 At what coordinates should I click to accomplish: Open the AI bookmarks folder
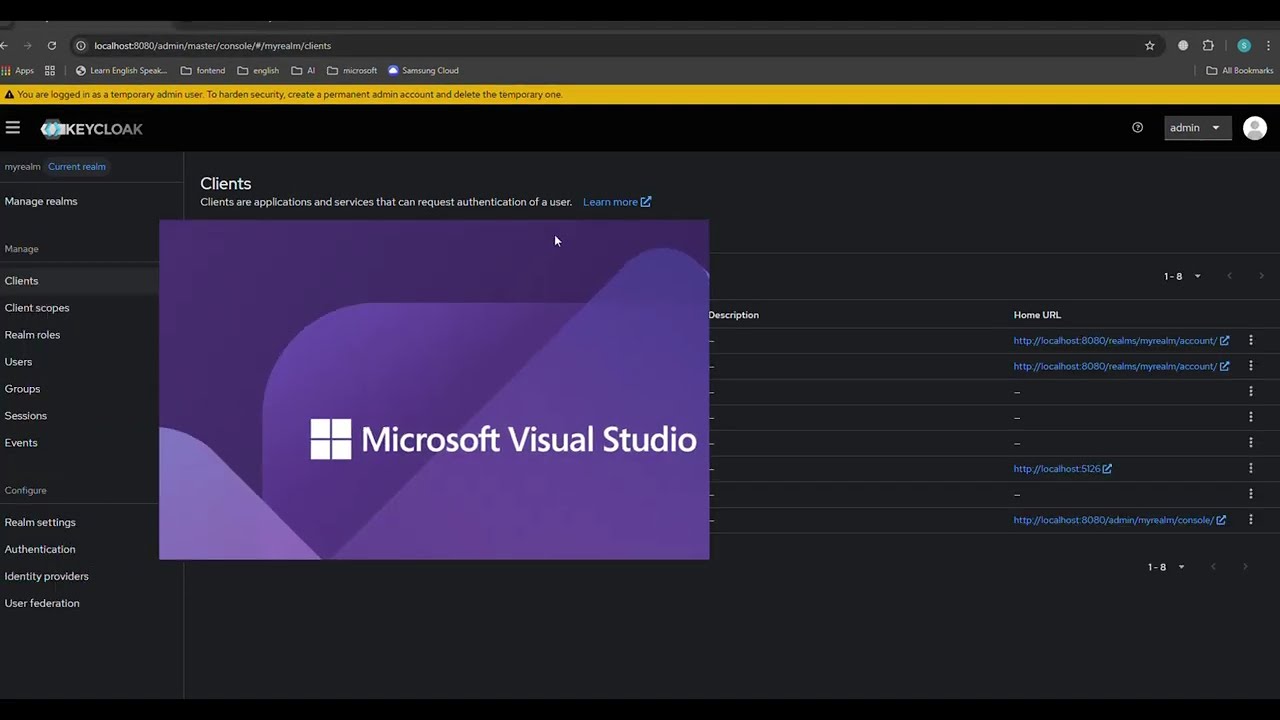click(x=303, y=70)
